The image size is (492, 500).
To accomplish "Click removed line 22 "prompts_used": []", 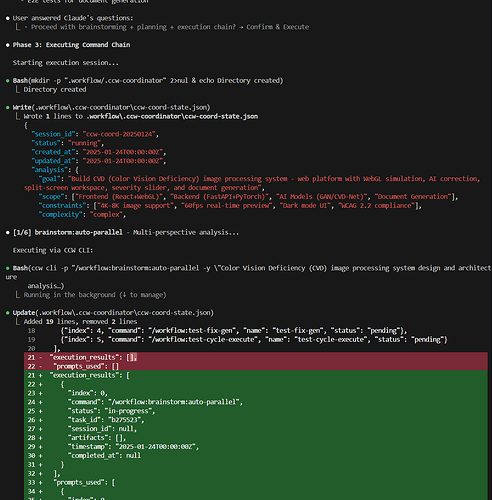I will (x=256, y=366).
